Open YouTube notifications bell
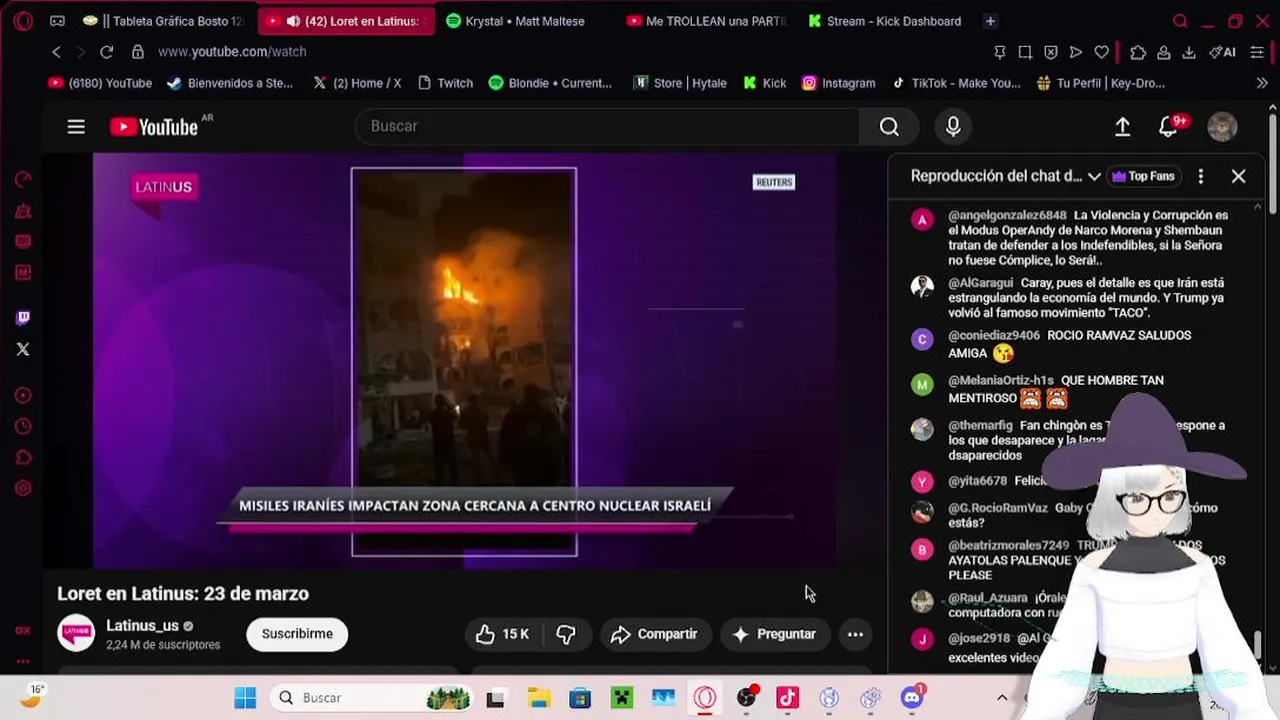The height and width of the screenshot is (720, 1280). click(x=1168, y=126)
